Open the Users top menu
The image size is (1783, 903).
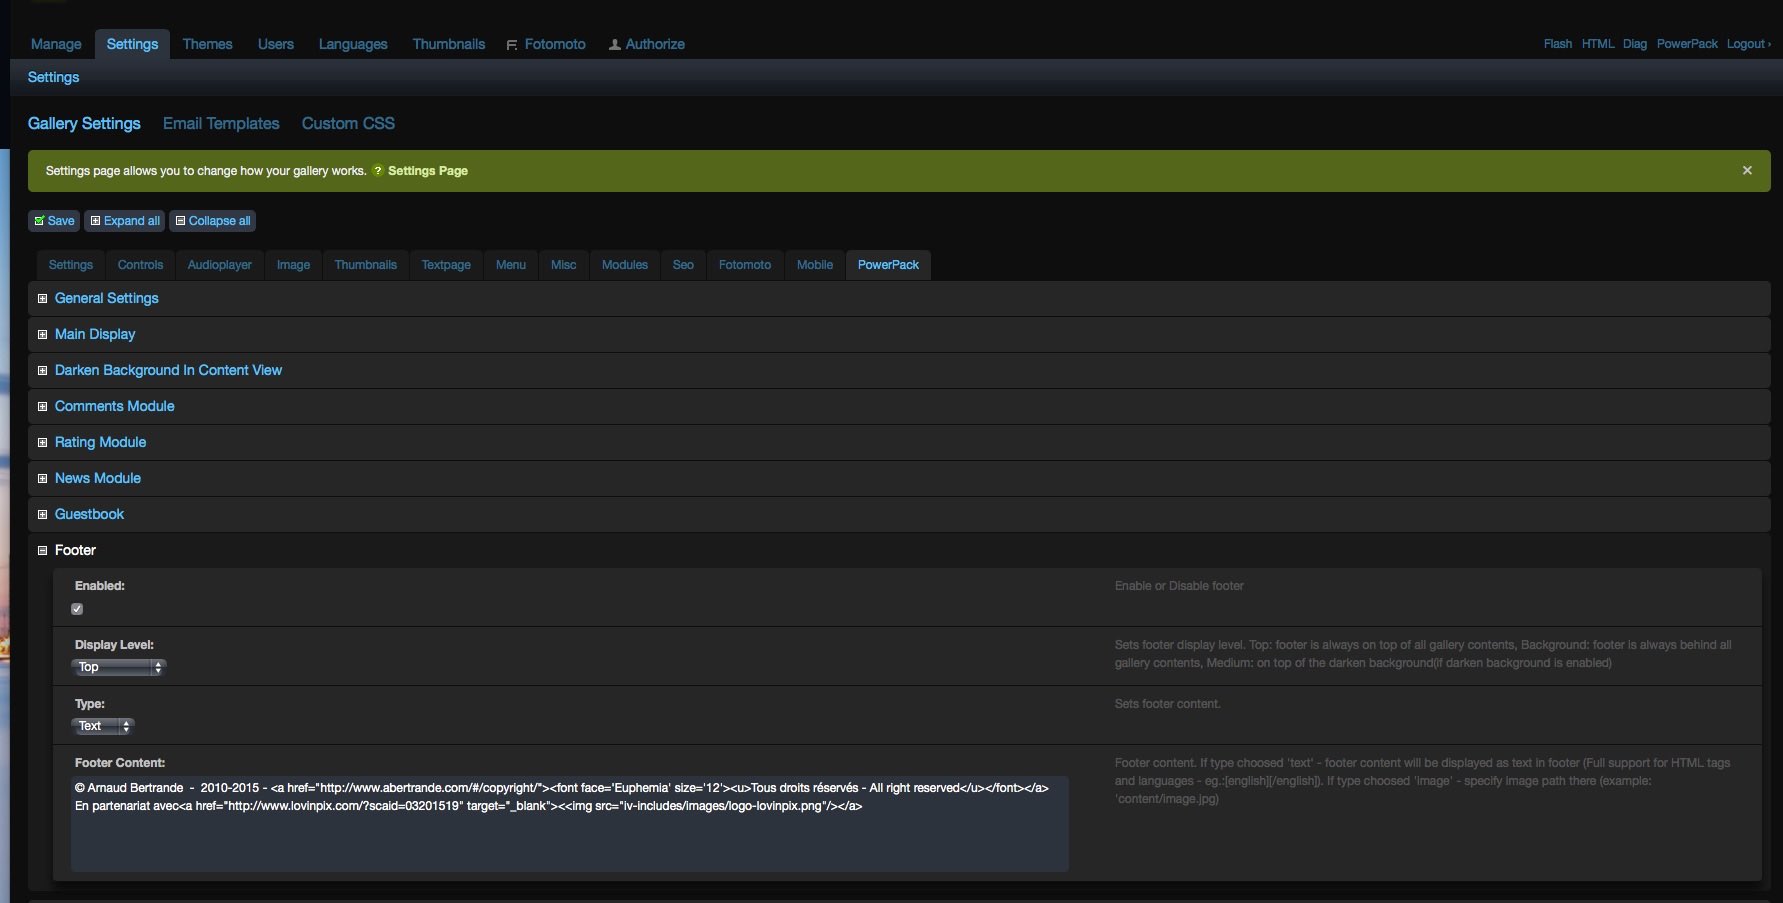point(275,44)
